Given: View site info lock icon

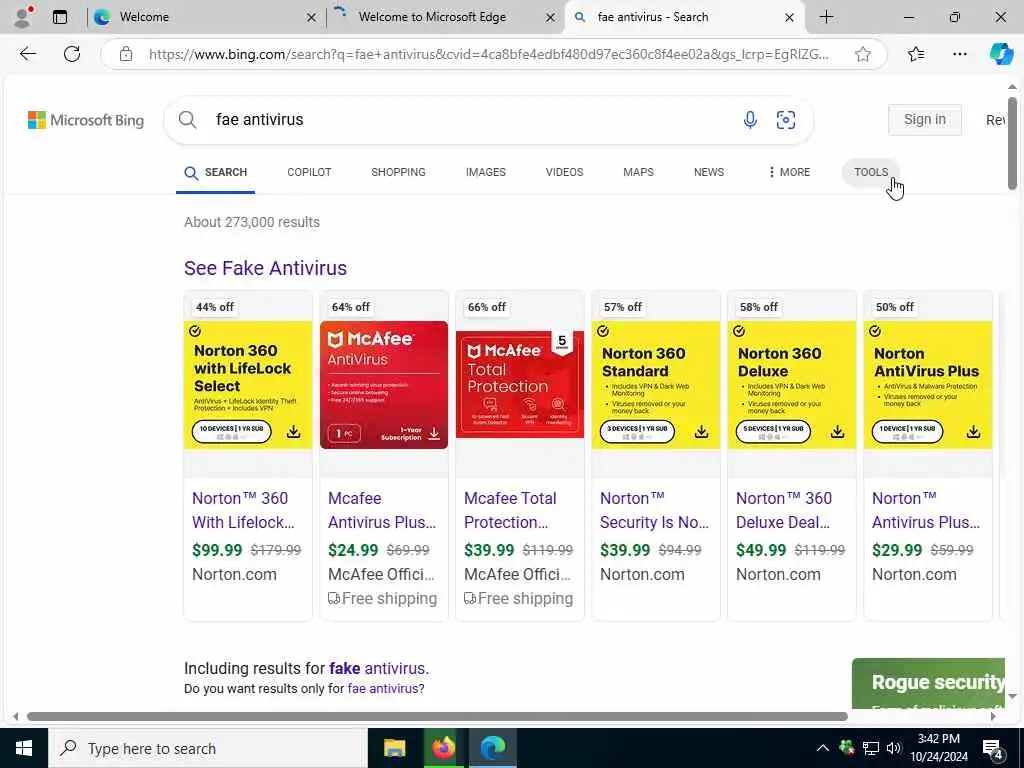Looking at the screenshot, I should pos(126,54).
